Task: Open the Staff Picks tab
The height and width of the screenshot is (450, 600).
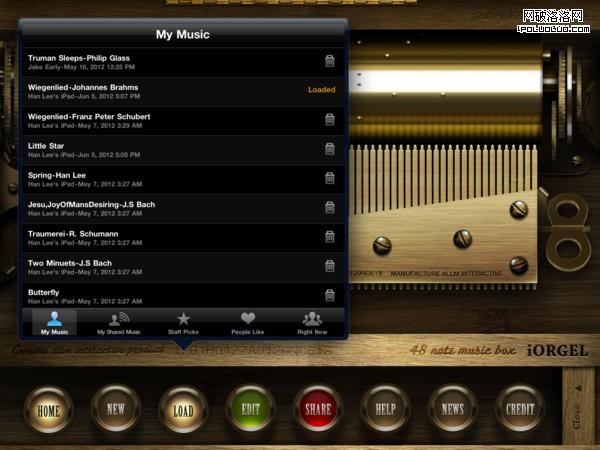Action: pos(183,323)
